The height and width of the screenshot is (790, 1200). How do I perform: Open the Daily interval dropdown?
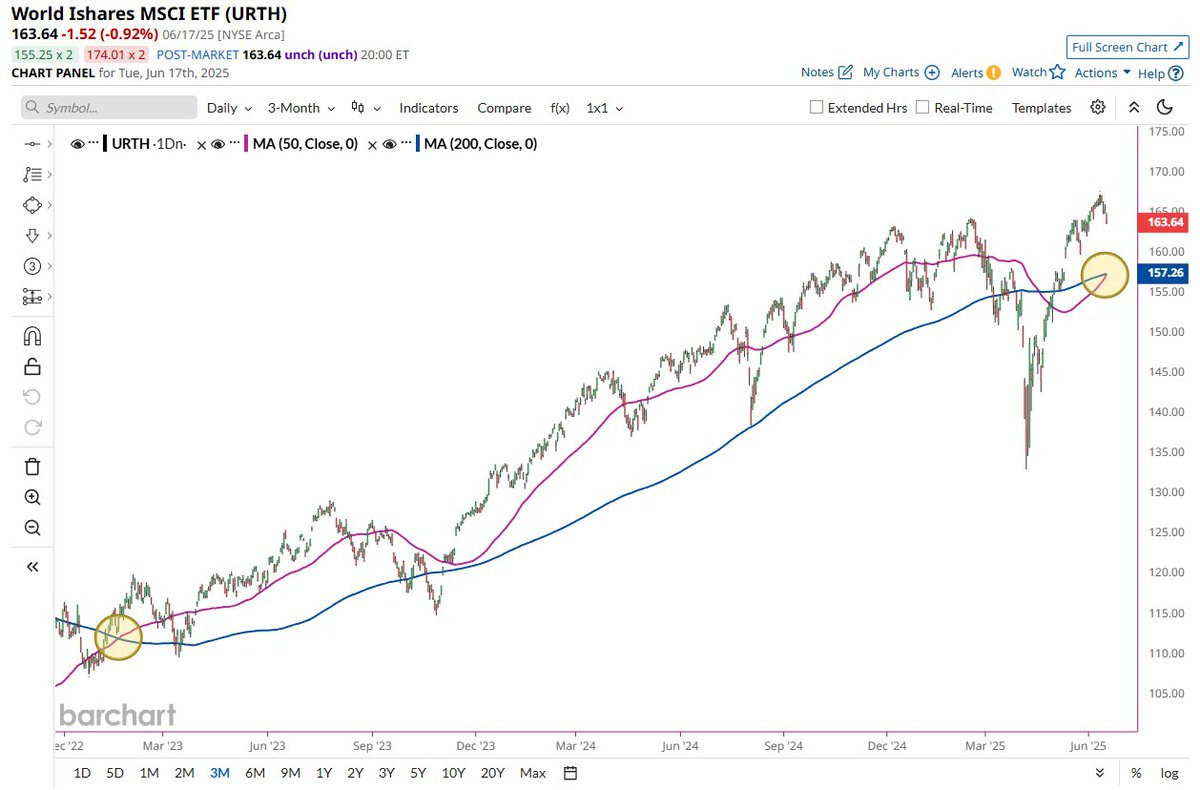229,108
